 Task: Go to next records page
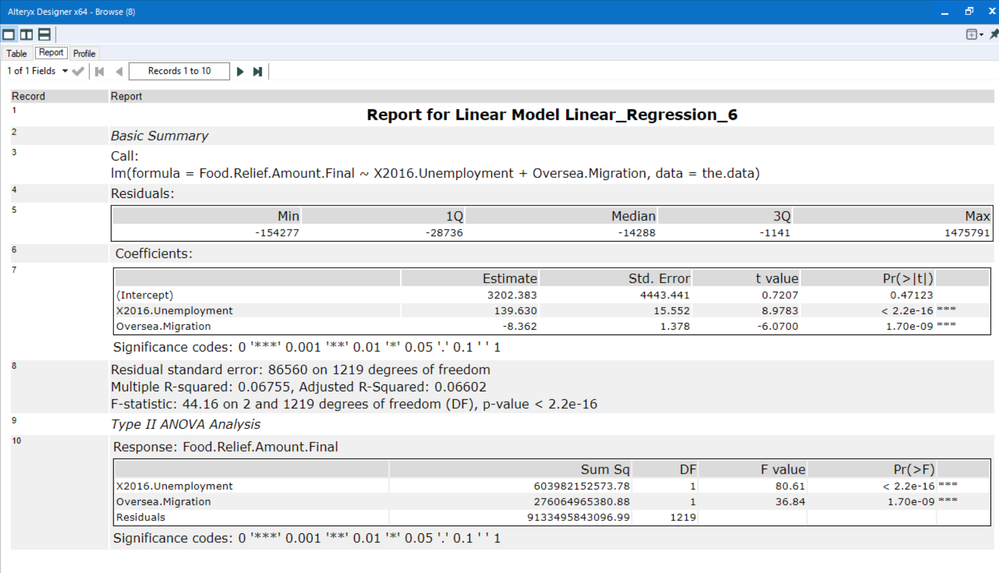tap(240, 71)
